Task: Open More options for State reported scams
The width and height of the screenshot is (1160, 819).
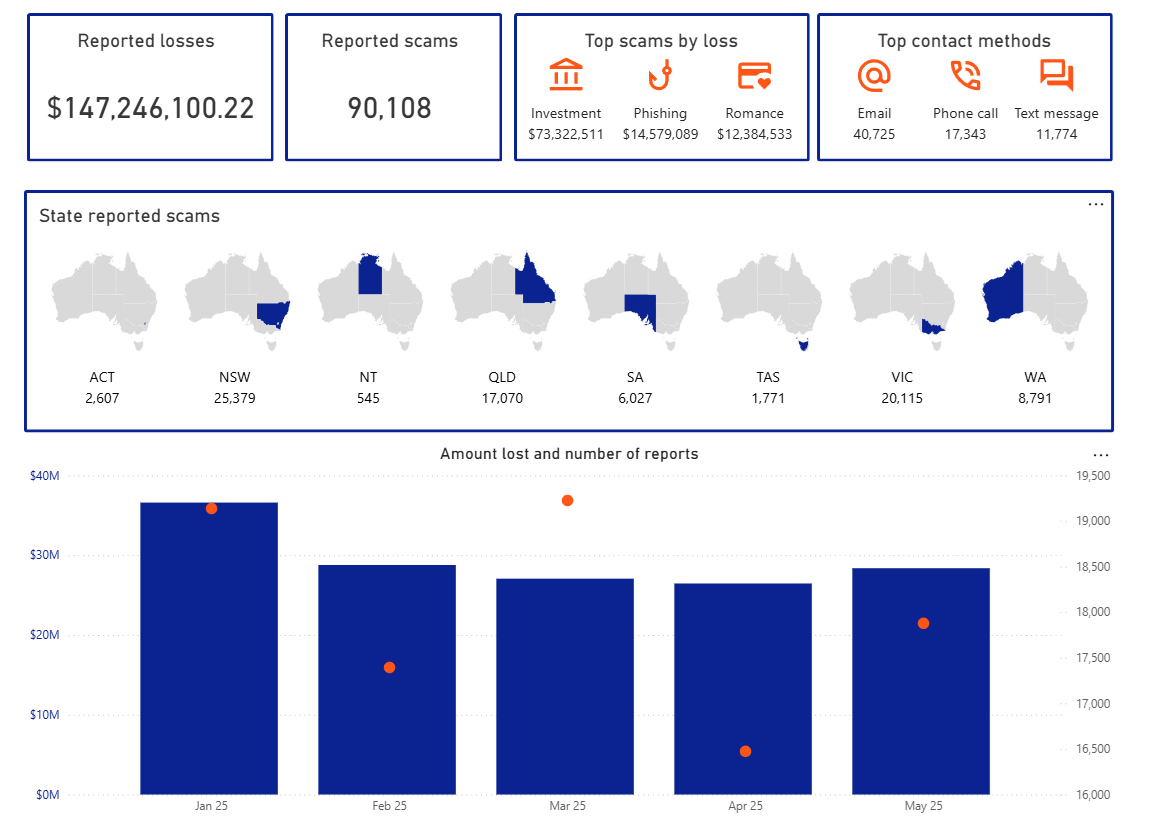Action: pyautogui.click(x=1096, y=203)
